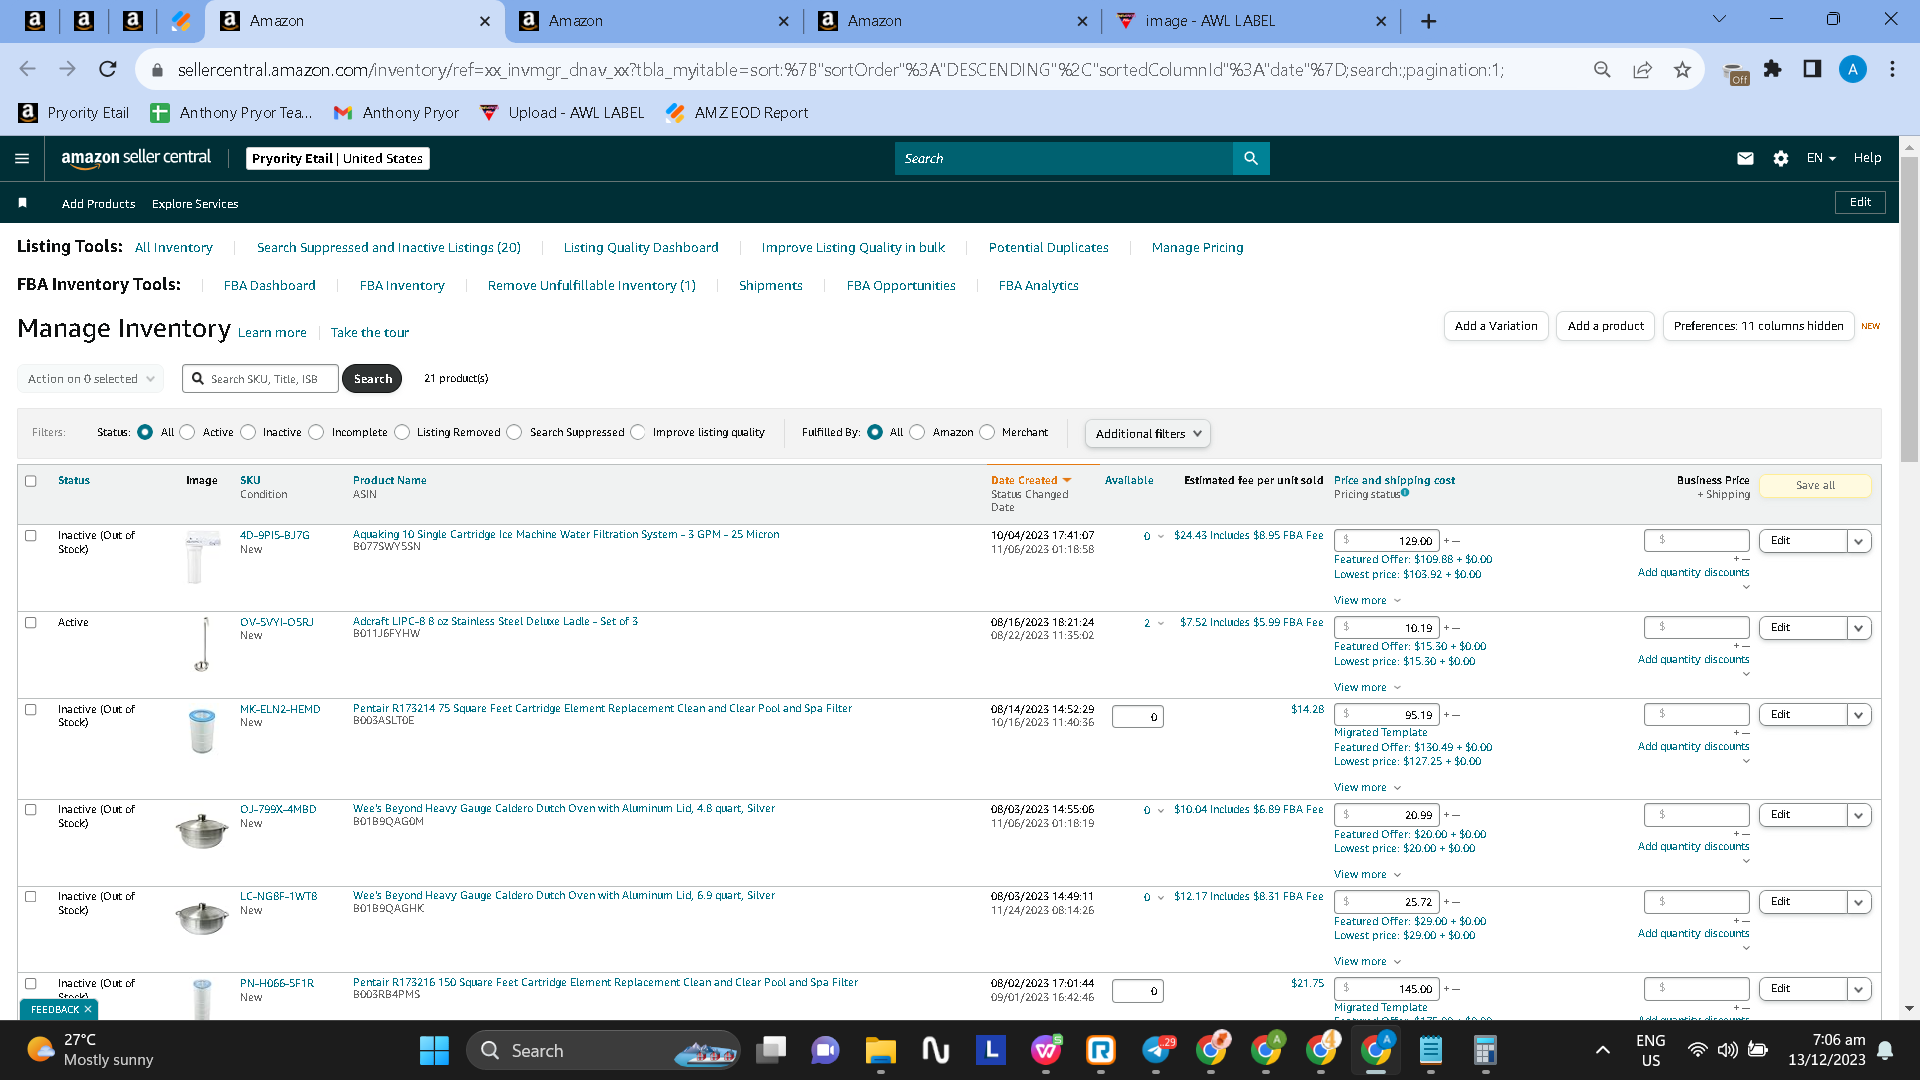The height and width of the screenshot is (1080, 1920).
Task: Click the magnifier search button in header
Action: pyautogui.click(x=1251, y=158)
